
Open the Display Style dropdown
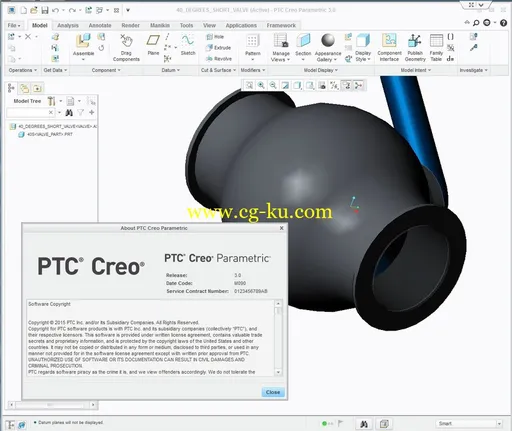tap(363, 56)
